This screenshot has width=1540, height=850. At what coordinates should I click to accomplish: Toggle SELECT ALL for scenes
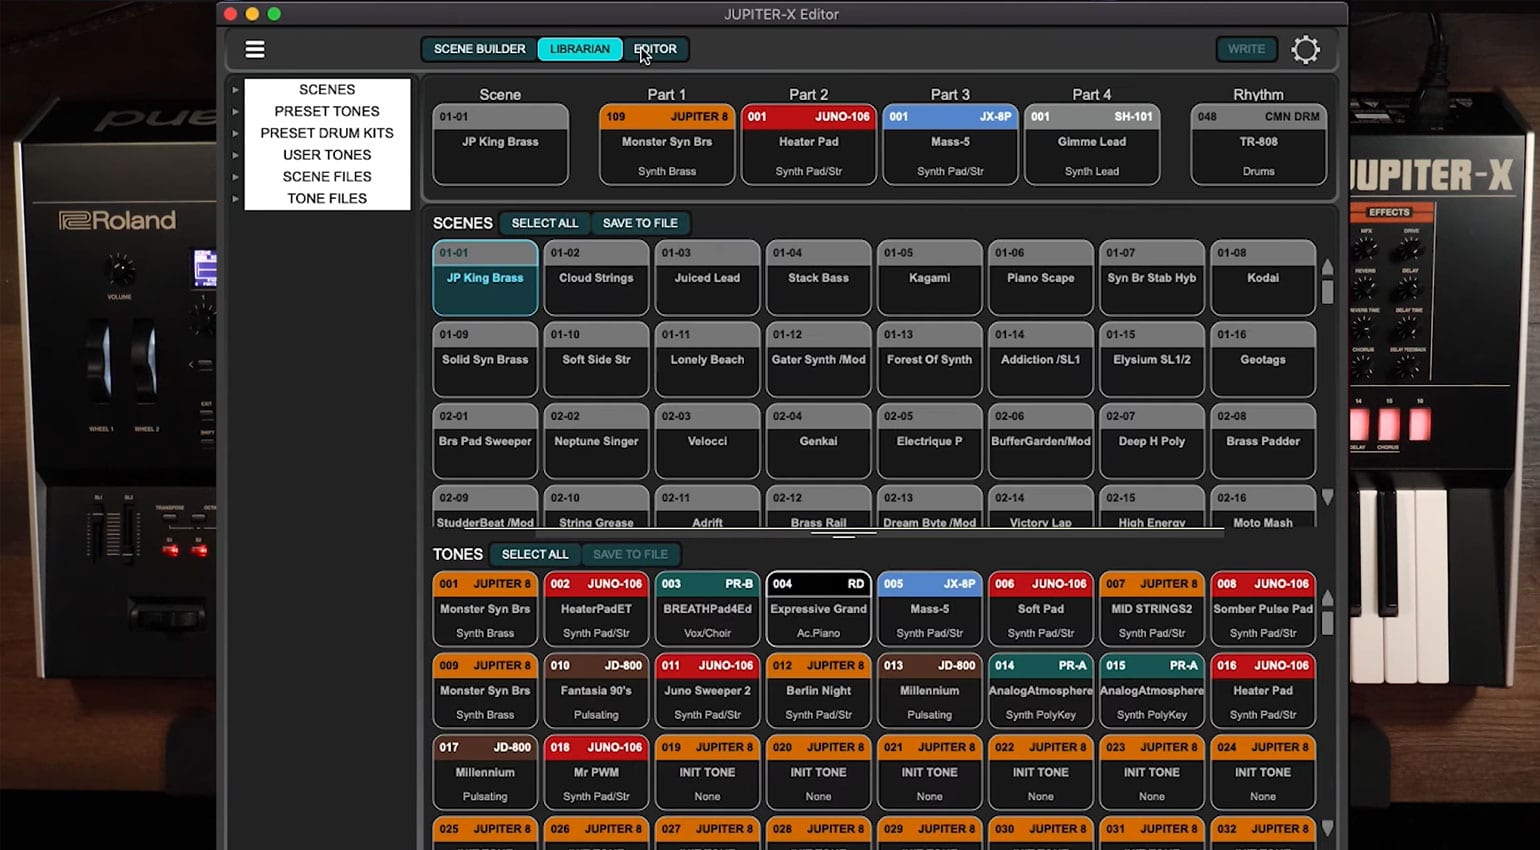click(544, 223)
